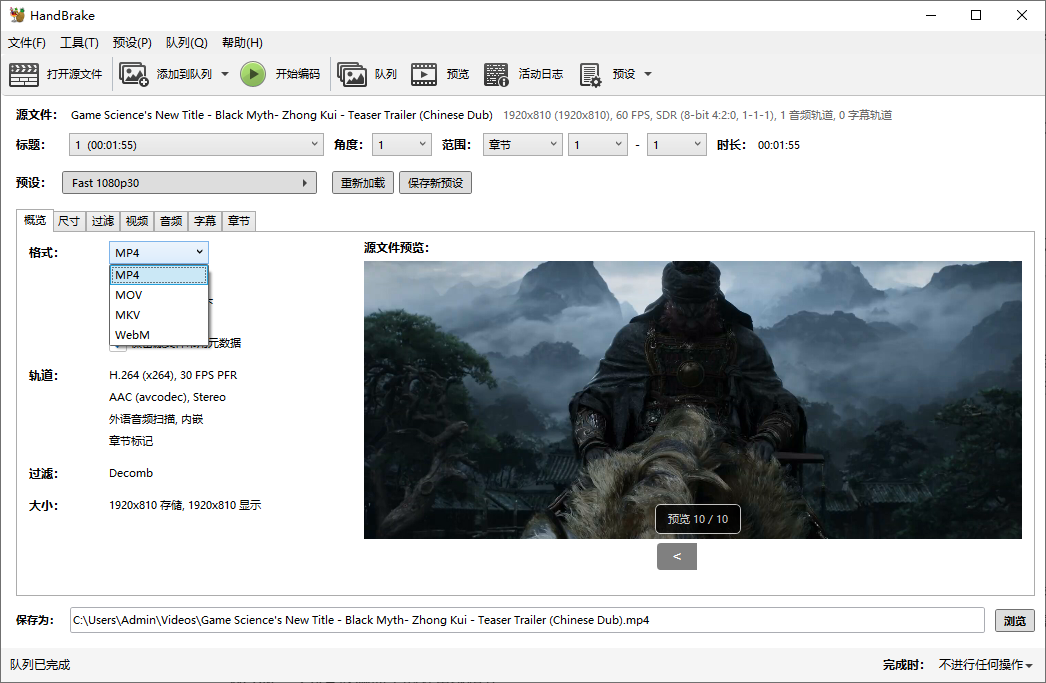Open the 文件(F) menu
Image resolution: width=1046 pixels, height=683 pixels.
27,43
